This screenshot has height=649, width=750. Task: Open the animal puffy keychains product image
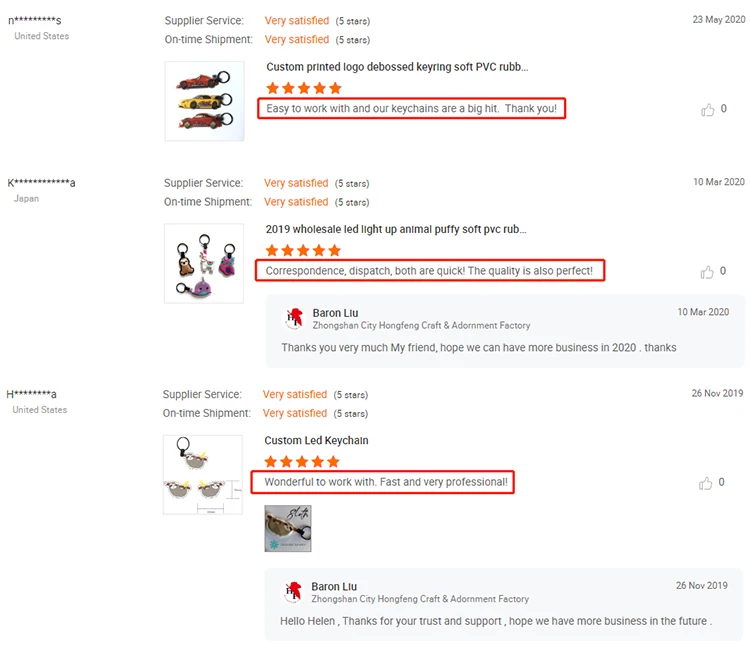[x=203, y=263]
